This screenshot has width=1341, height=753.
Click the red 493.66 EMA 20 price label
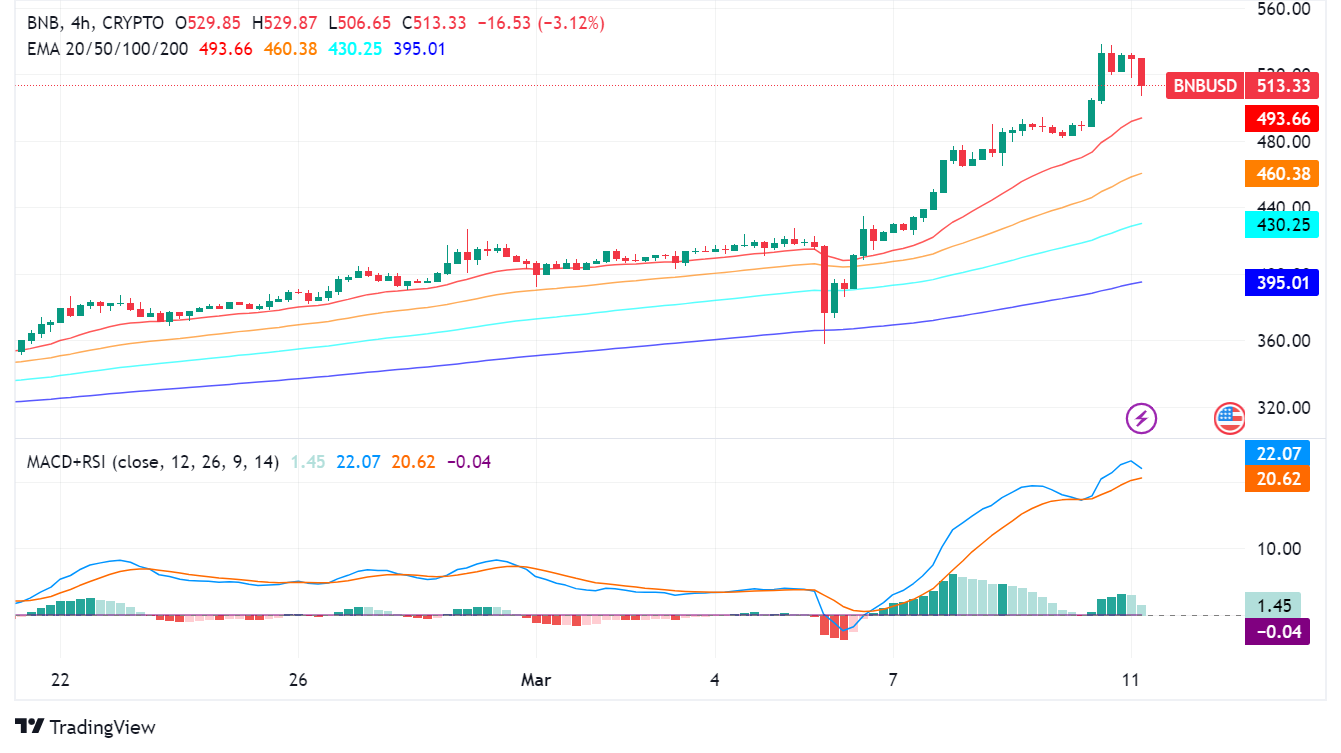1282,119
